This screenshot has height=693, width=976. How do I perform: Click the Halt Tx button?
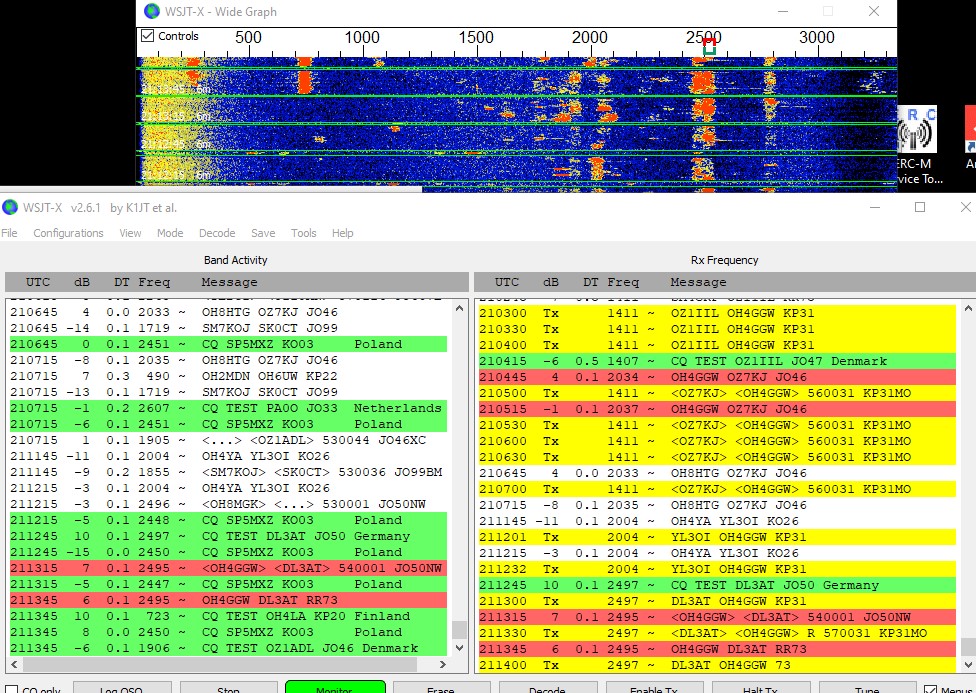[x=760, y=687]
